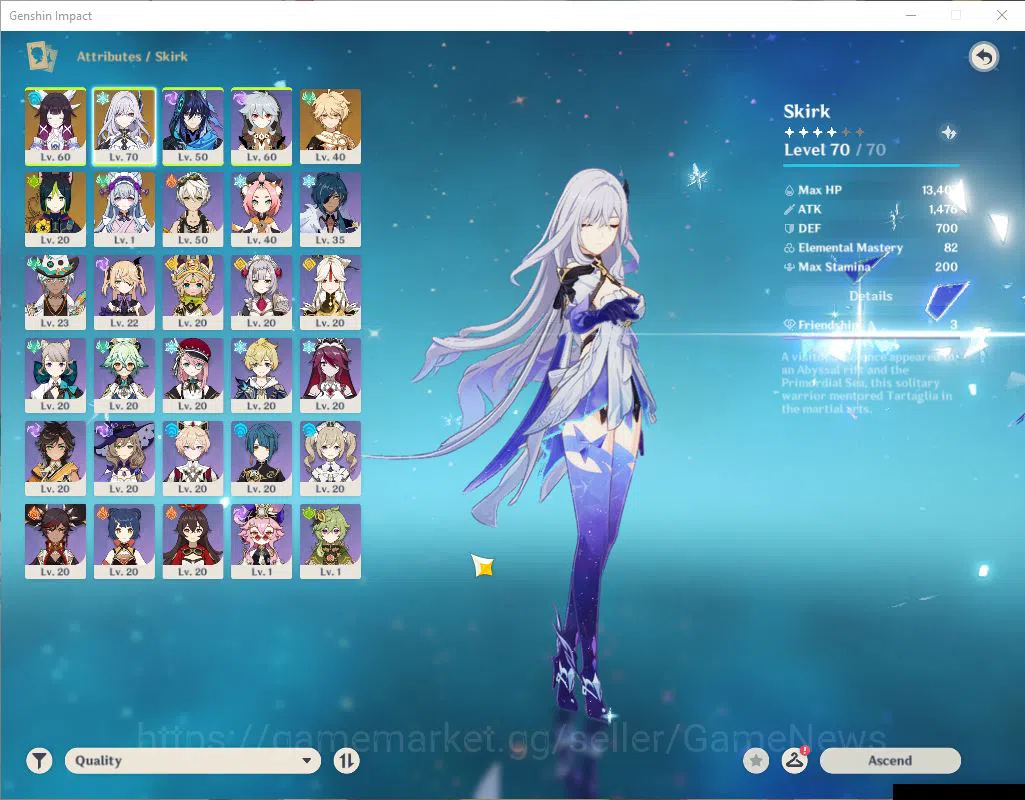The height and width of the screenshot is (800, 1025).
Task: Select Dahlia's Lv. 20 portrait
Action: click(193, 458)
